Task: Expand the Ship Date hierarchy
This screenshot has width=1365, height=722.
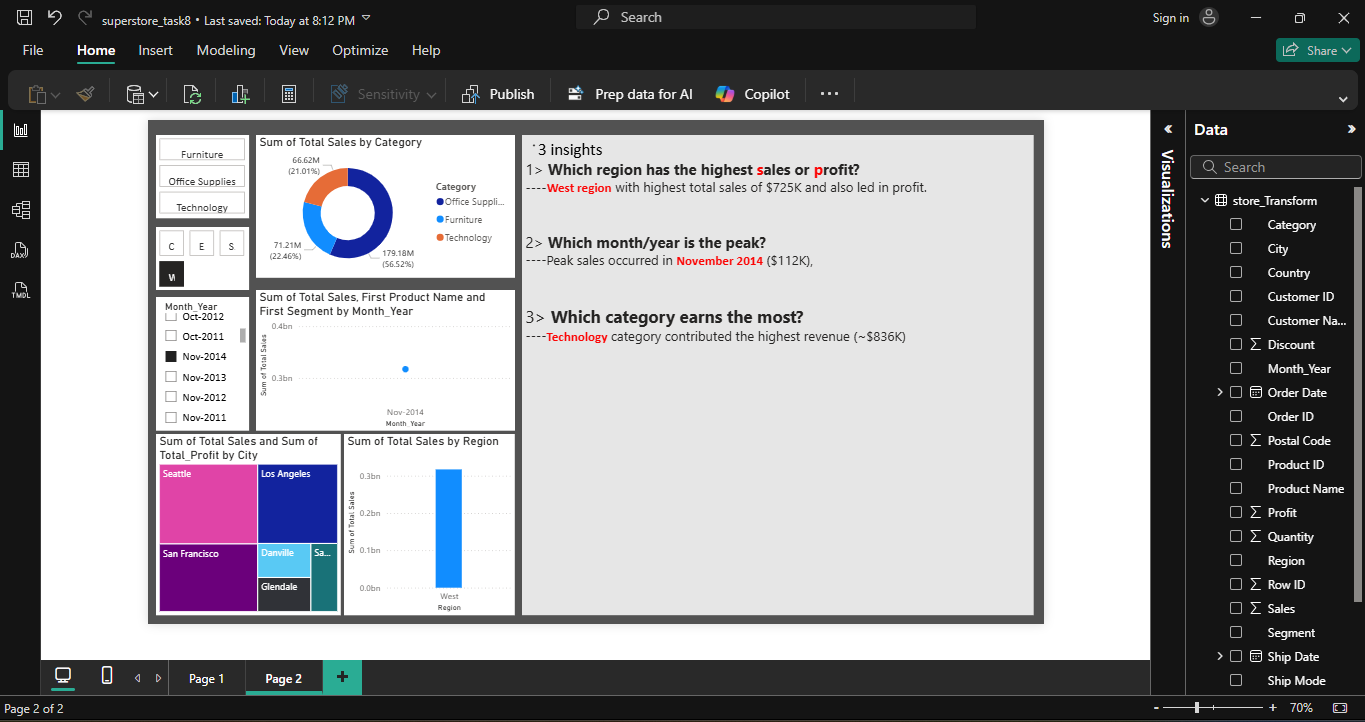Action: (1220, 657)
